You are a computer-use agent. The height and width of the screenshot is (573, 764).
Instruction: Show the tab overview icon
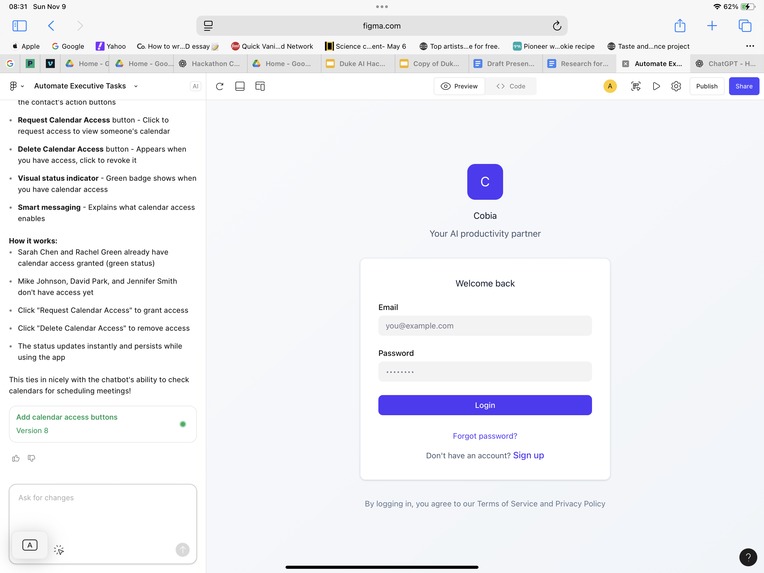pyautogui.click(x=745, y=26)
